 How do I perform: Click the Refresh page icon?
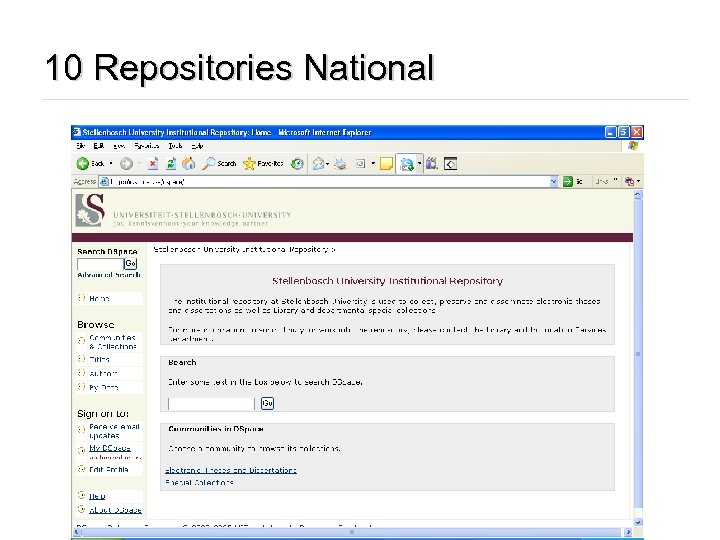[171, 163]
